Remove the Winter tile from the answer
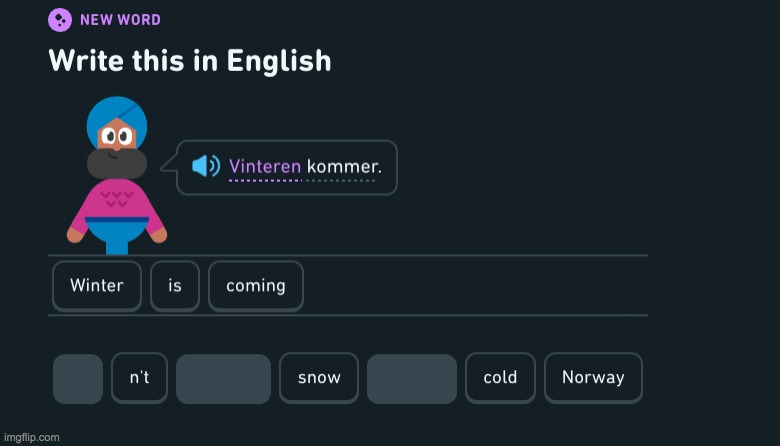Viewport: 780px width, 446px height. pyautogui.click(x=97, y=286)
